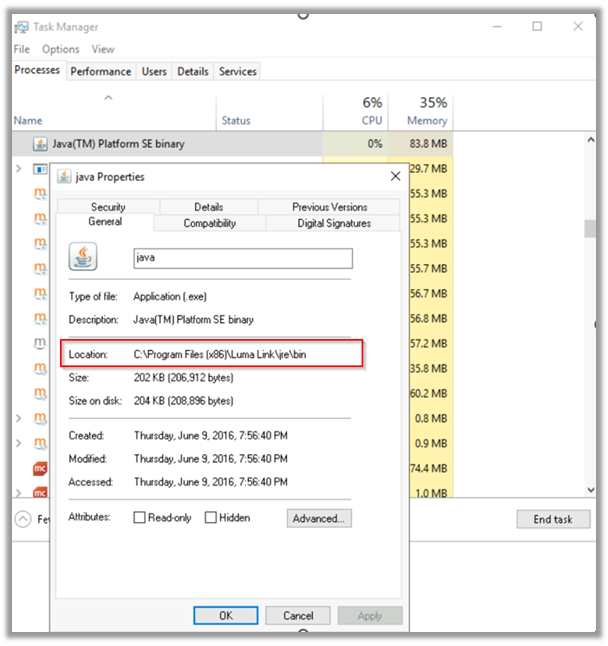Click the Cancel button

point(298,616)
